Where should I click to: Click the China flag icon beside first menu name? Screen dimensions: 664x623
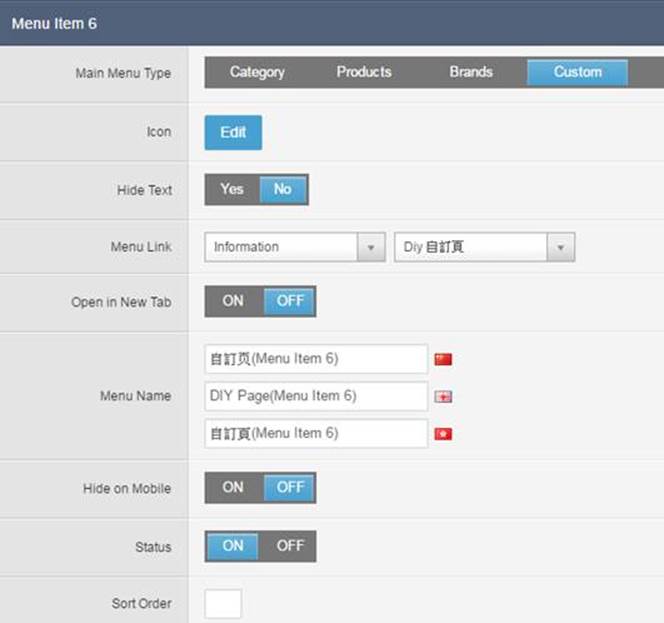pyautogui.click(x=443, y=359)
